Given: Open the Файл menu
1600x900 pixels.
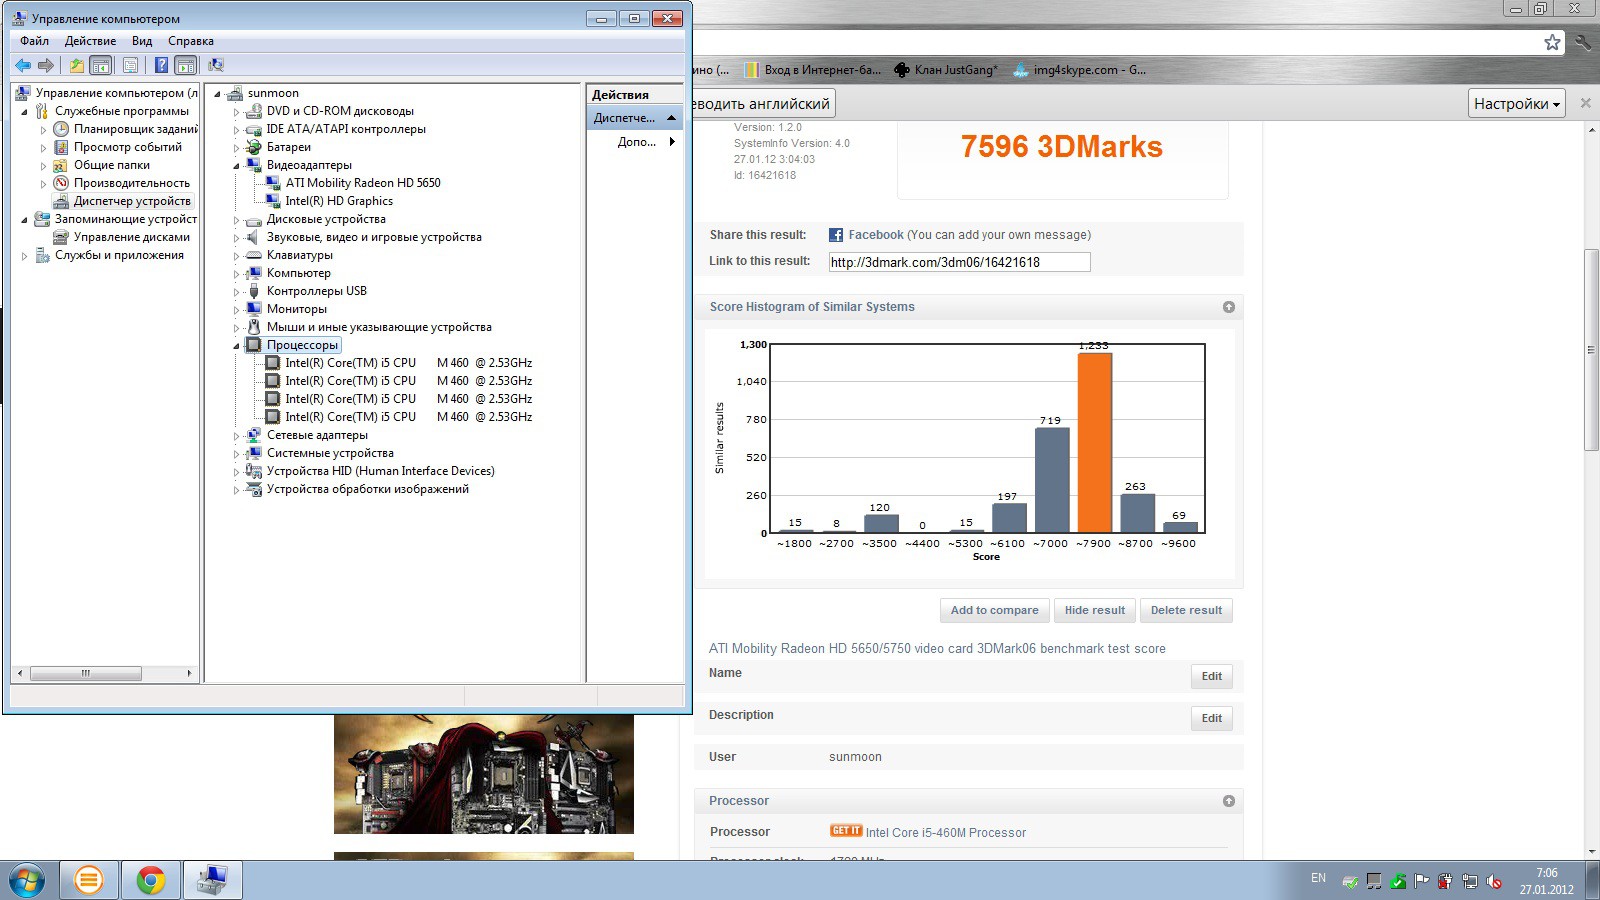Looking at the screenshot, I should point(34,41).
